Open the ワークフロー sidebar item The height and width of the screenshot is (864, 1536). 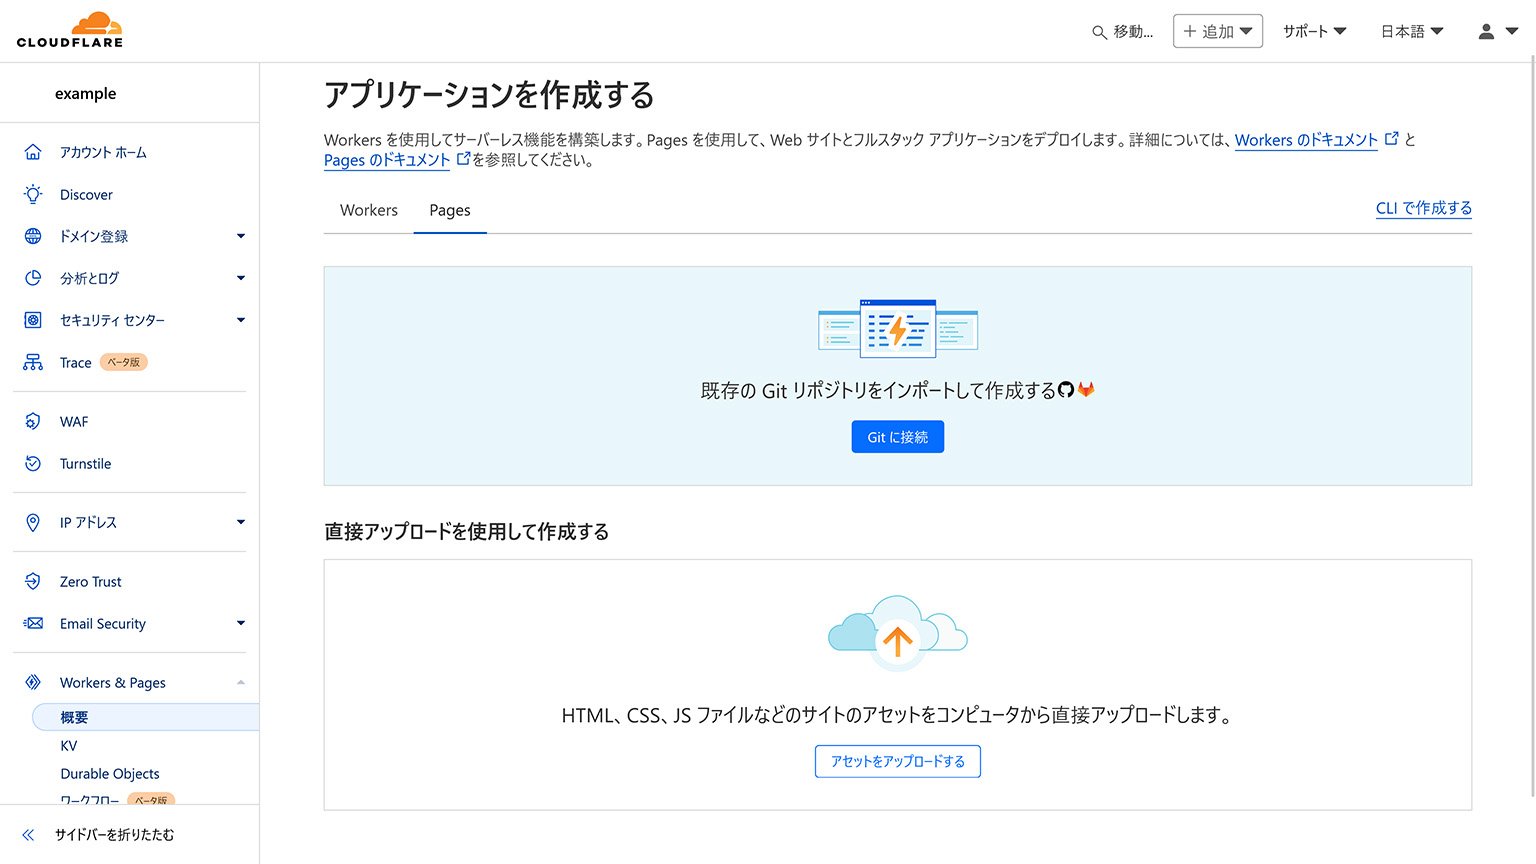tap(89, 800)
